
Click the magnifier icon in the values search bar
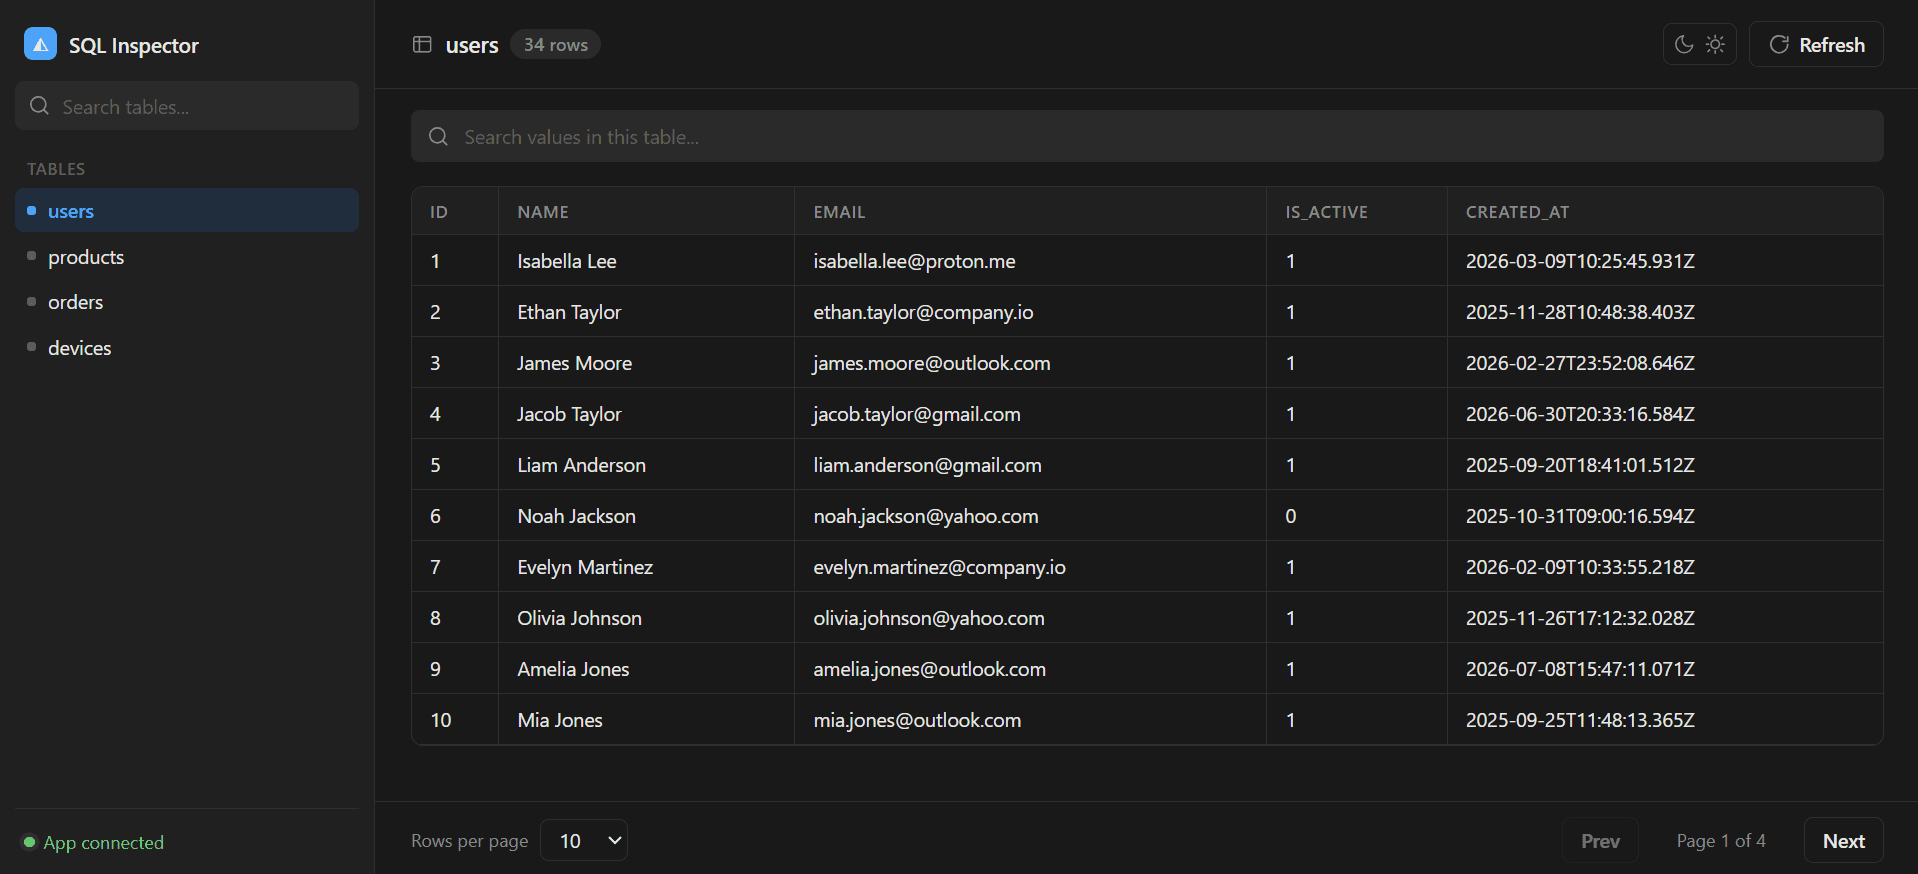[x=438, y=136]
